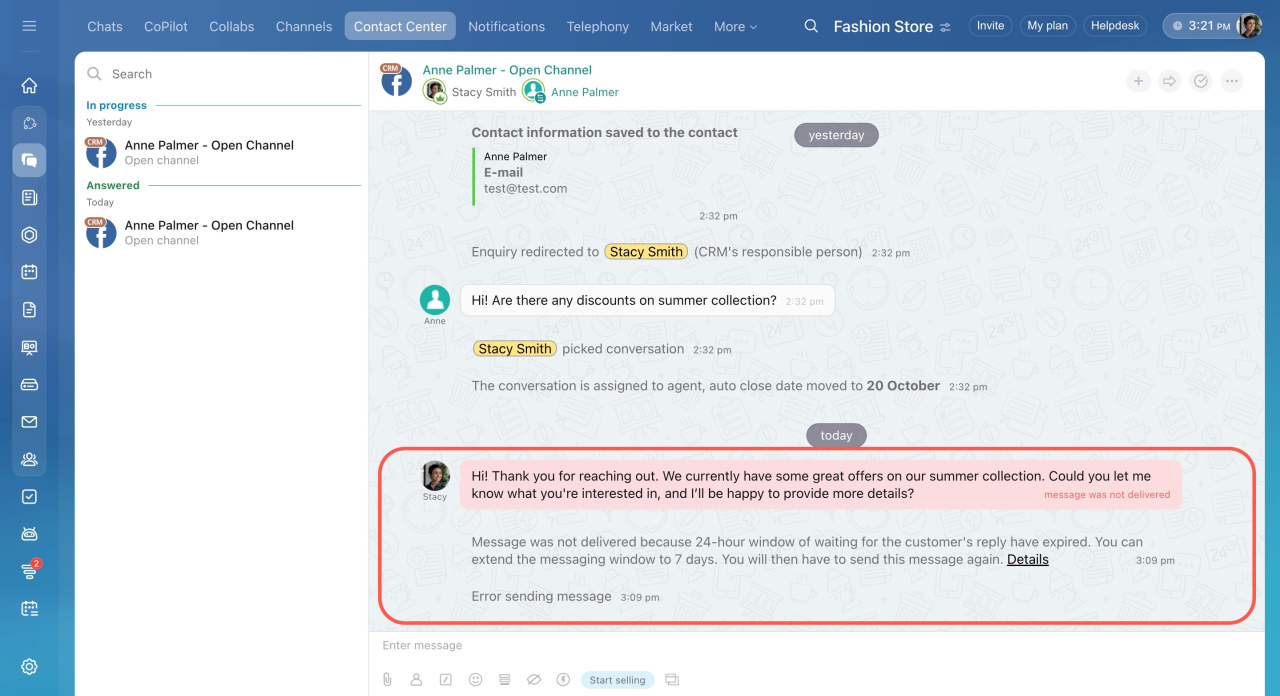Click Anne's avatar beside her message
Screen dimensions: 1280x696
click(x=435, y=300)
